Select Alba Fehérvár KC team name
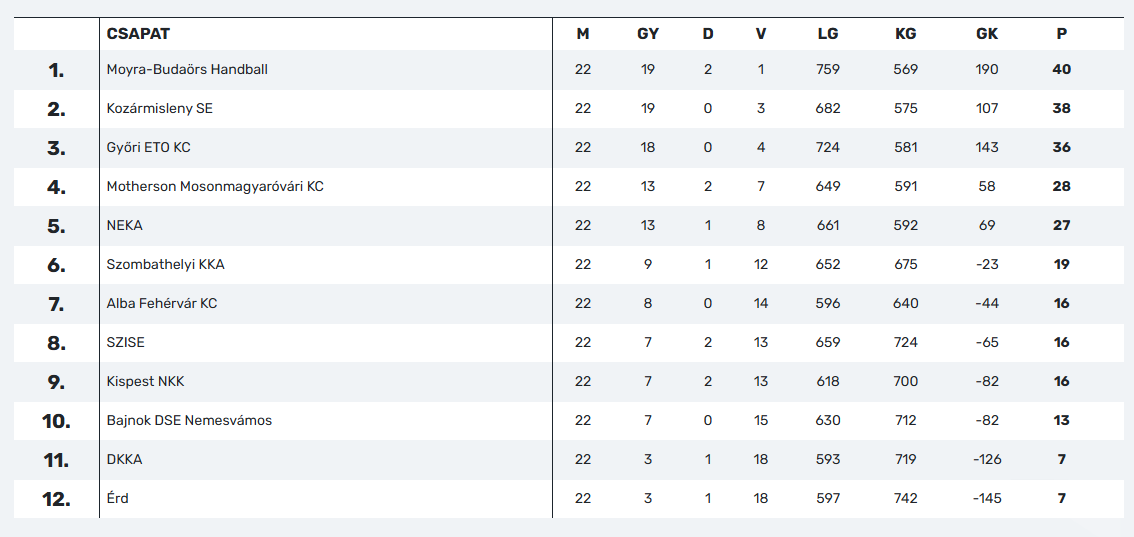This screenshot has height=537, width=1134. tap(162, 304)
